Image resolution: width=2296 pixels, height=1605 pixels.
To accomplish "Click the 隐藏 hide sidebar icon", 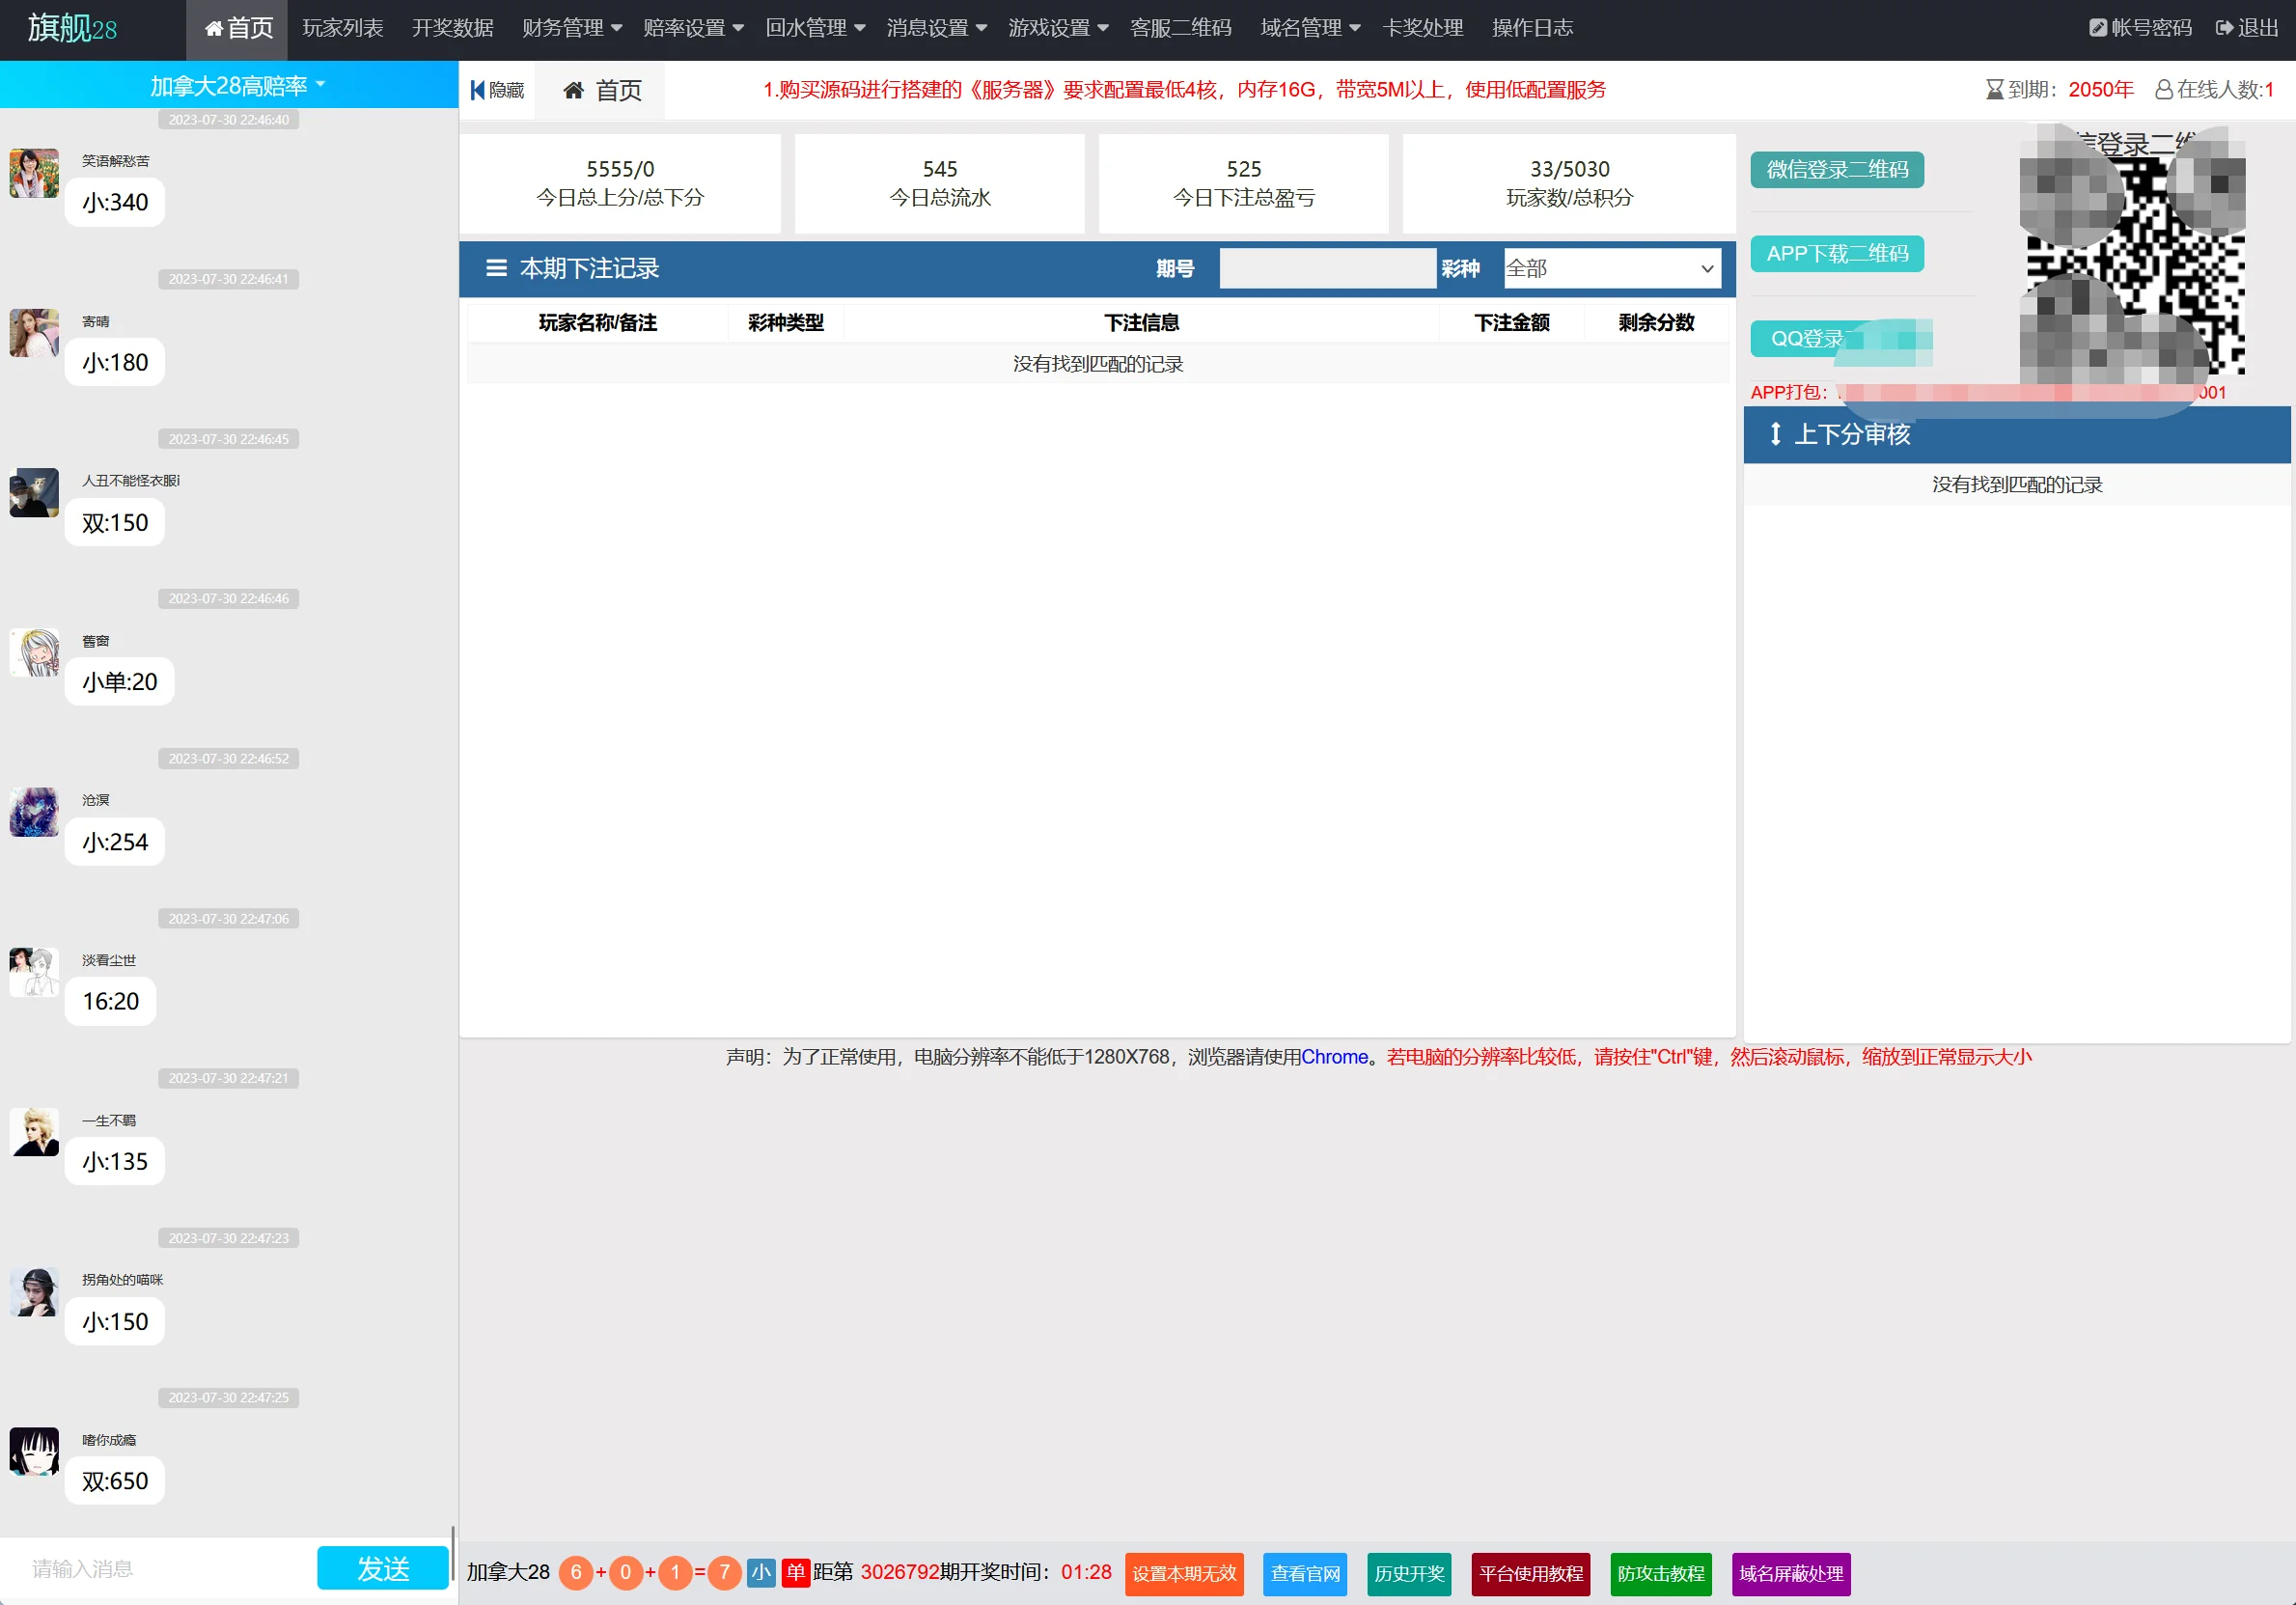I will point(478,90).
